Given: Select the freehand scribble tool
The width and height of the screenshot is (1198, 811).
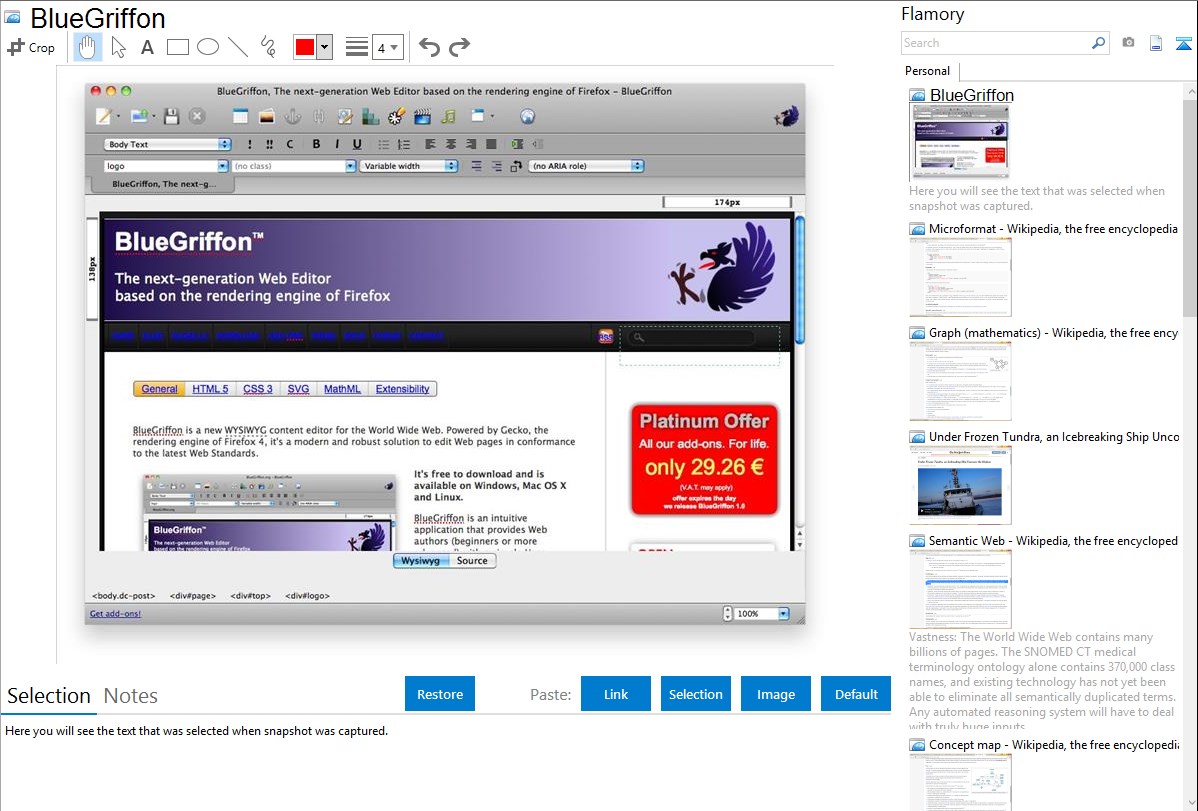Looking at the screenshot, I should coord(268,47).
